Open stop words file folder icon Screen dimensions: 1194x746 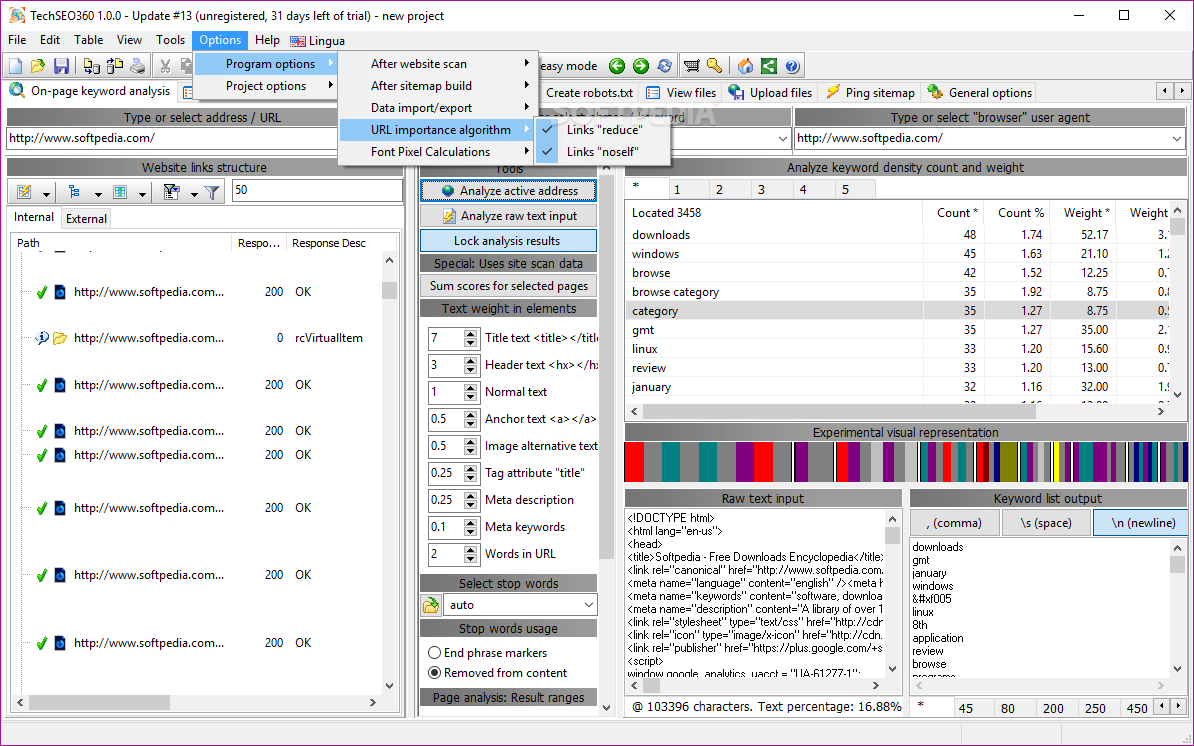click(431, 605)
